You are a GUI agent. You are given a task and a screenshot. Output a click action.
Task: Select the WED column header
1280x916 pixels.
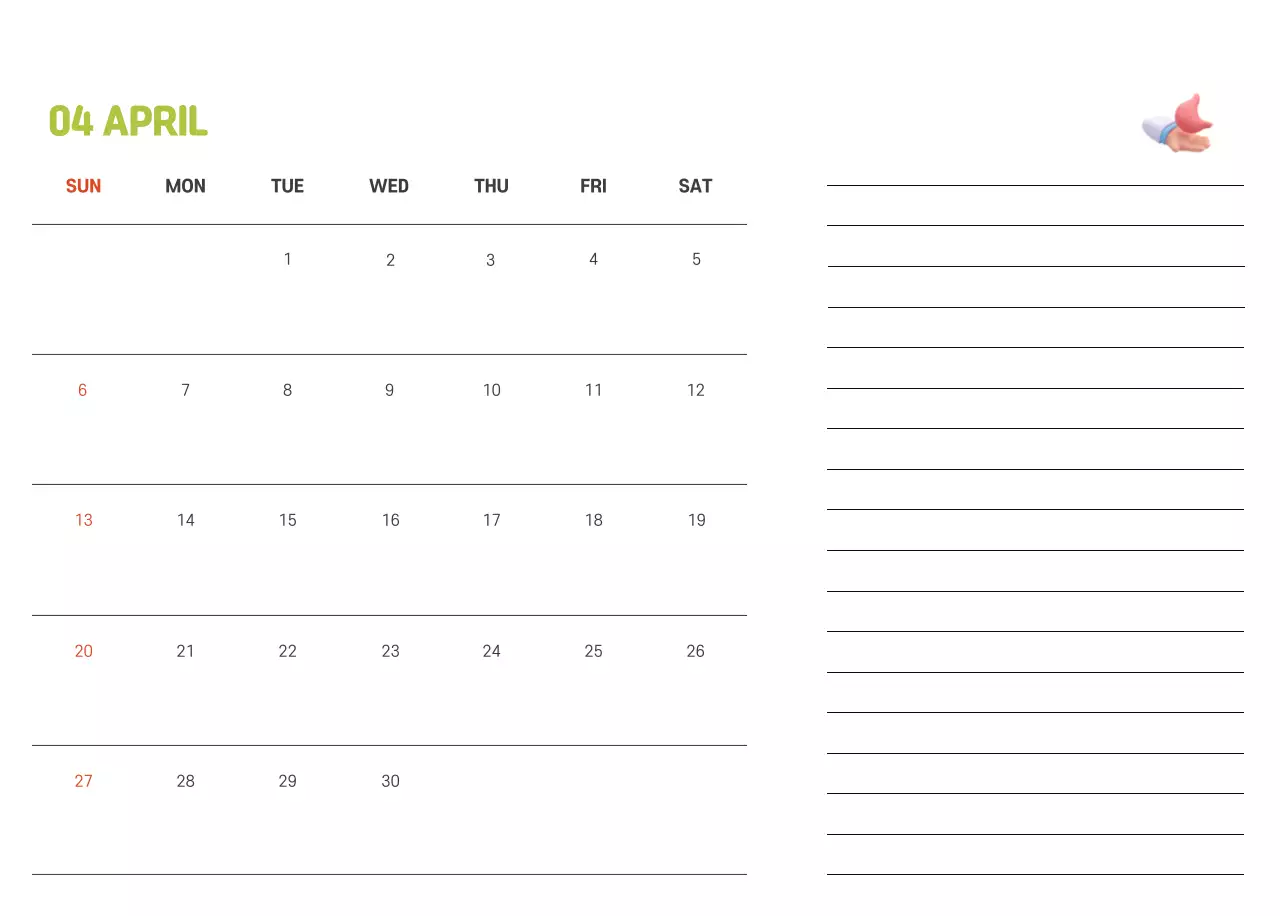pos(389,186)
